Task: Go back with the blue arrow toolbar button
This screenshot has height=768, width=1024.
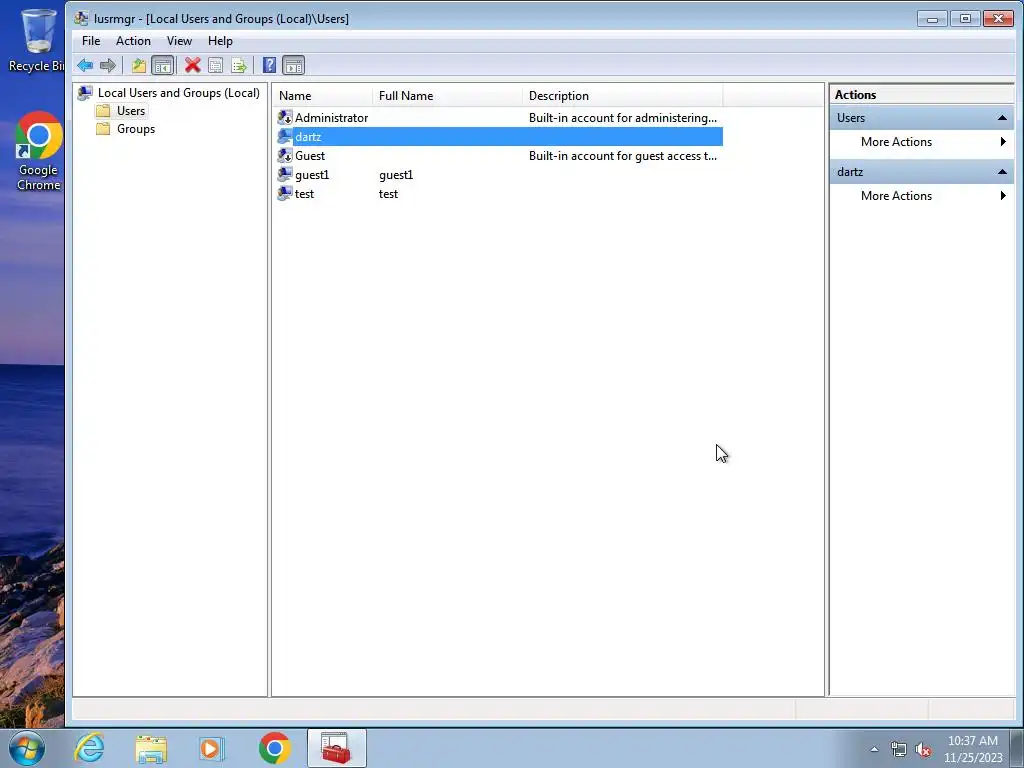Action: tap(85, 65)
